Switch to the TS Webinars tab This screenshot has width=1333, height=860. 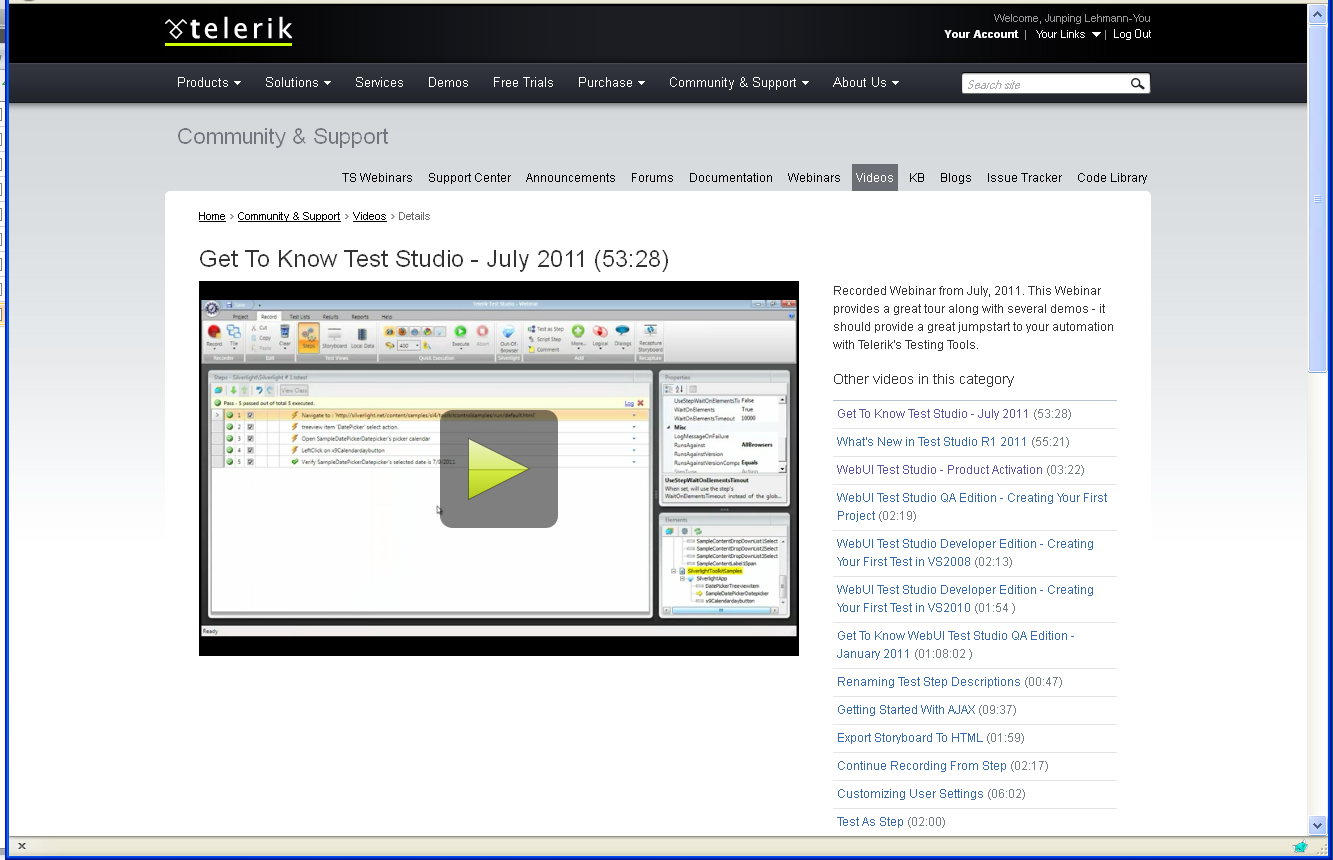click(377, 178)
